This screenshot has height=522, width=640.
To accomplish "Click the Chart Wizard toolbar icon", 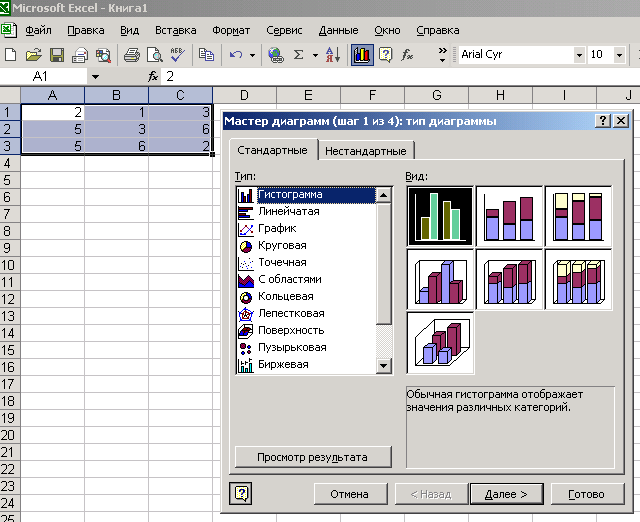I will 362,54.
